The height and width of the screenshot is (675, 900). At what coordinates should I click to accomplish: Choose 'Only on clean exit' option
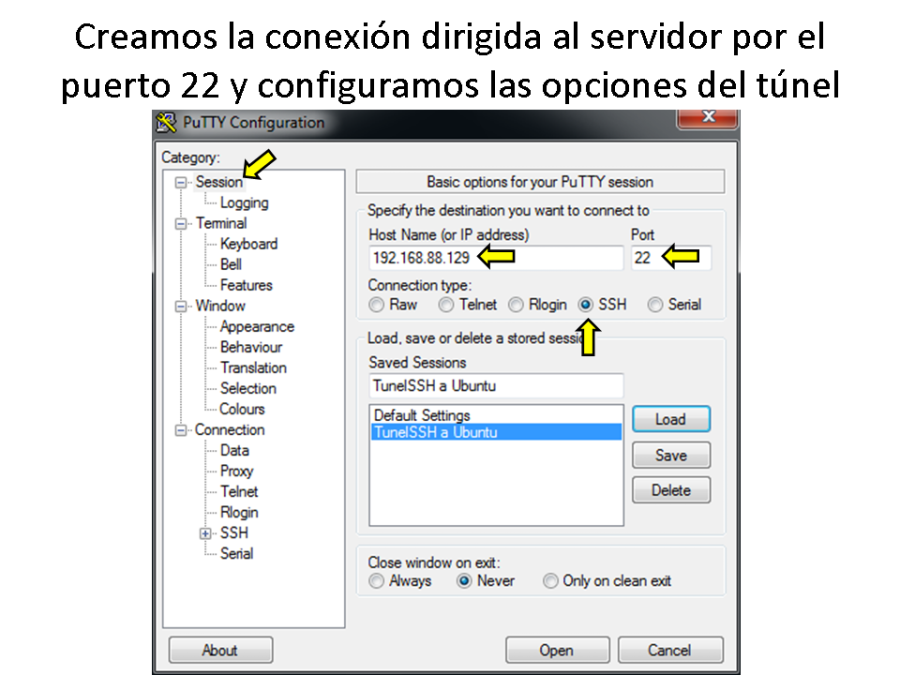(x=550, y=581)
